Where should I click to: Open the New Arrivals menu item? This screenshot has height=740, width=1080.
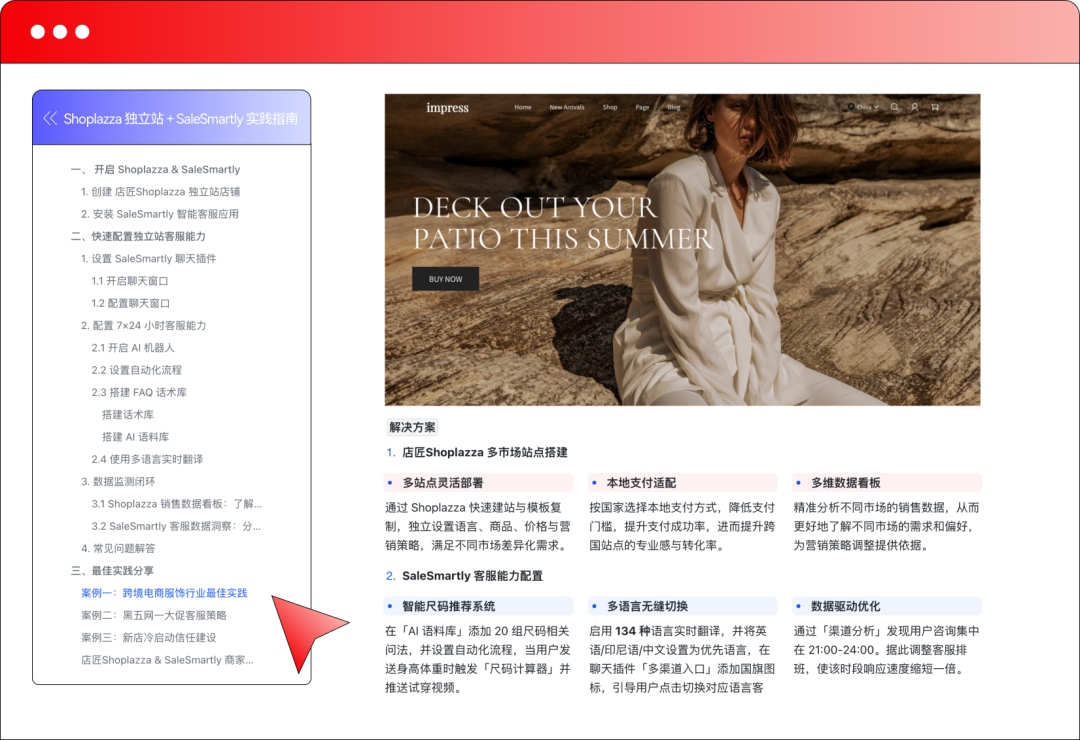click(567, 107)
